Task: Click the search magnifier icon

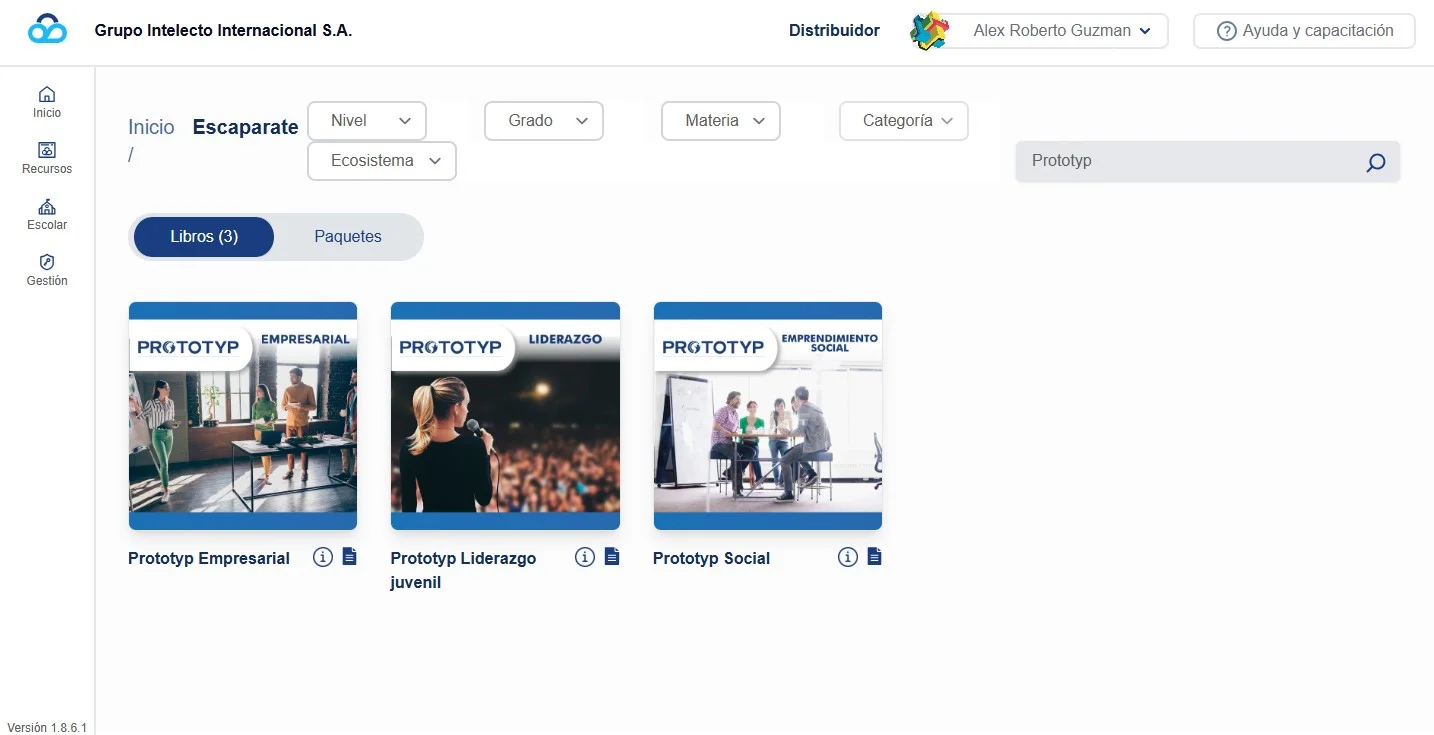Action: pyautogui.click(x=1376, y=162)
